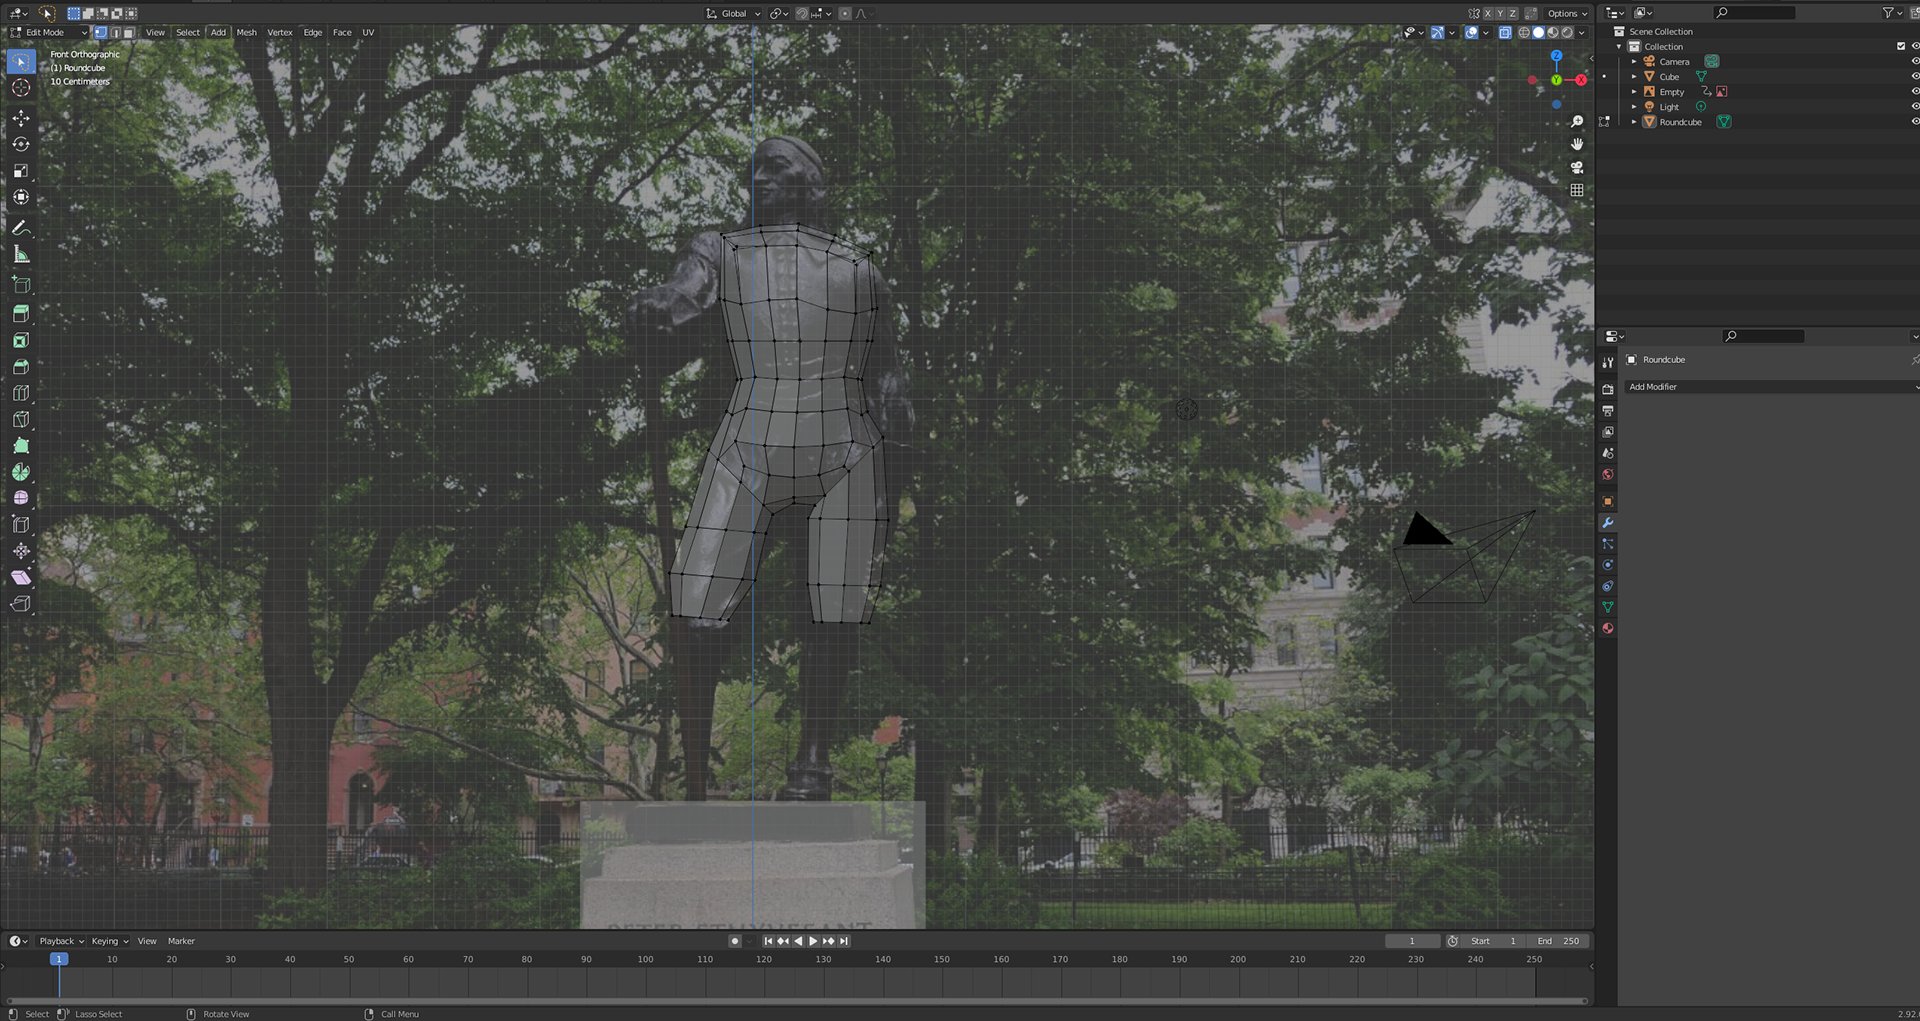Uncheck the Collection exclude checkbox
Viewport: 1920px width, 1021px height.
tap(1901, 46)
